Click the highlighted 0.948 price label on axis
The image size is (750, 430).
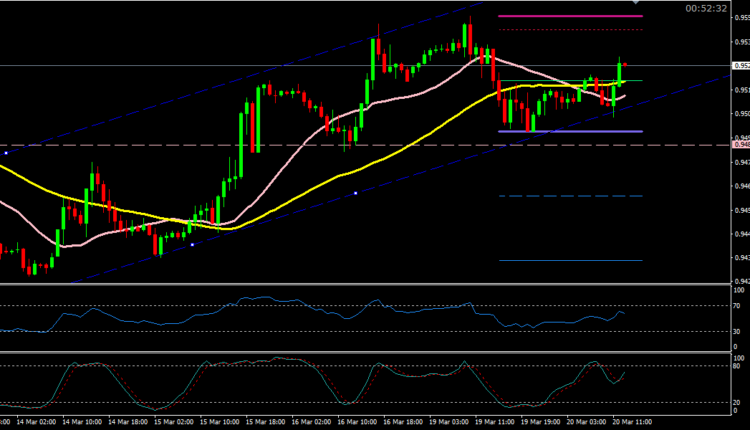coord(738,145)
